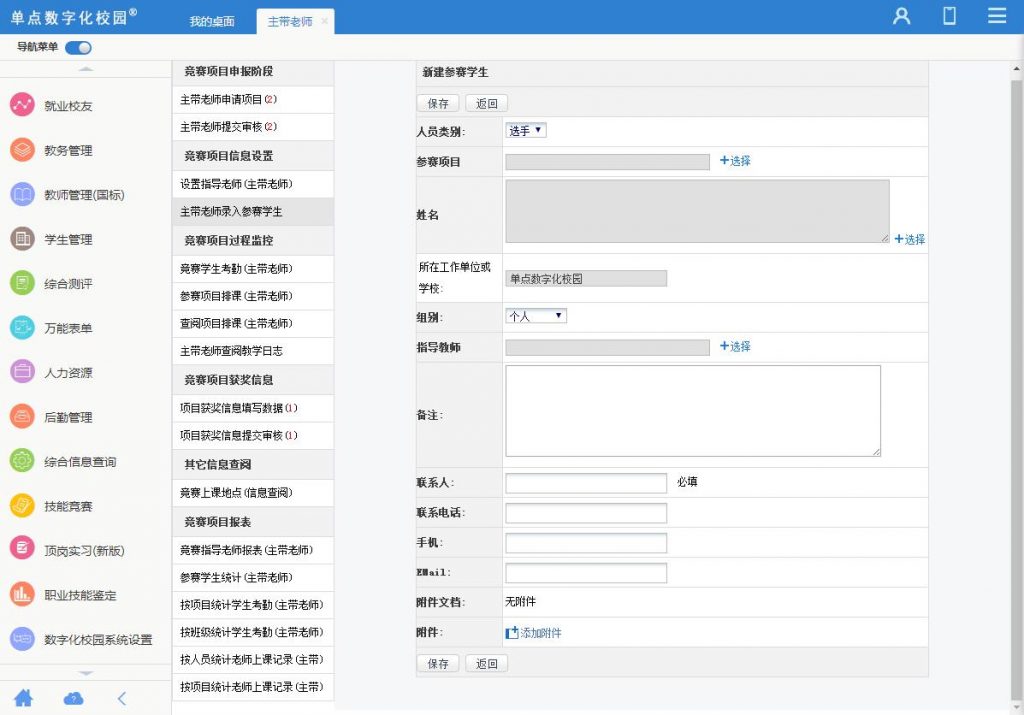Open the 组别 dropdown

(x=536, y=316)
